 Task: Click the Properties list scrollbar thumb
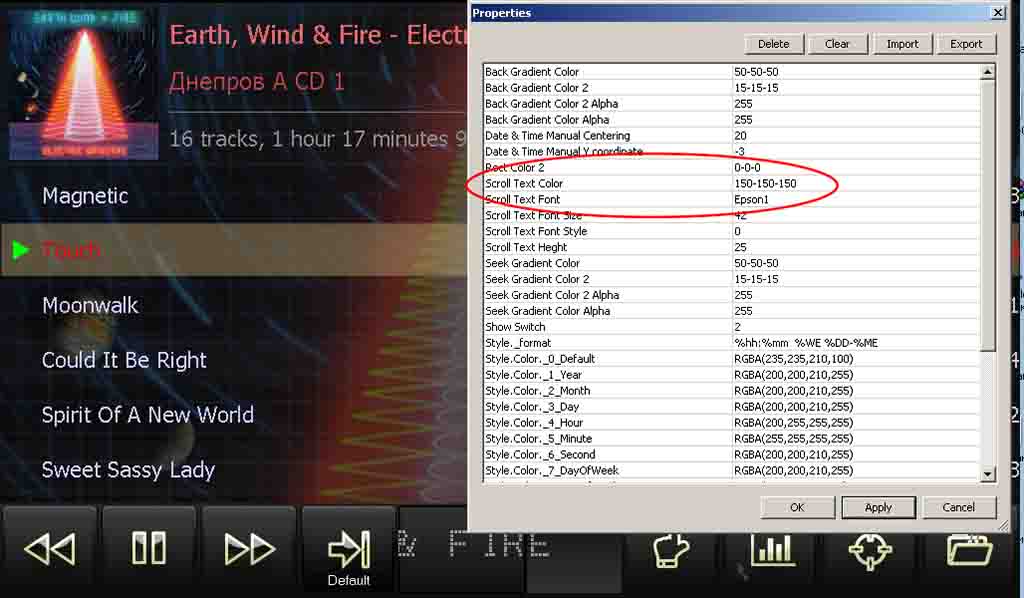[x=987, y=215]
